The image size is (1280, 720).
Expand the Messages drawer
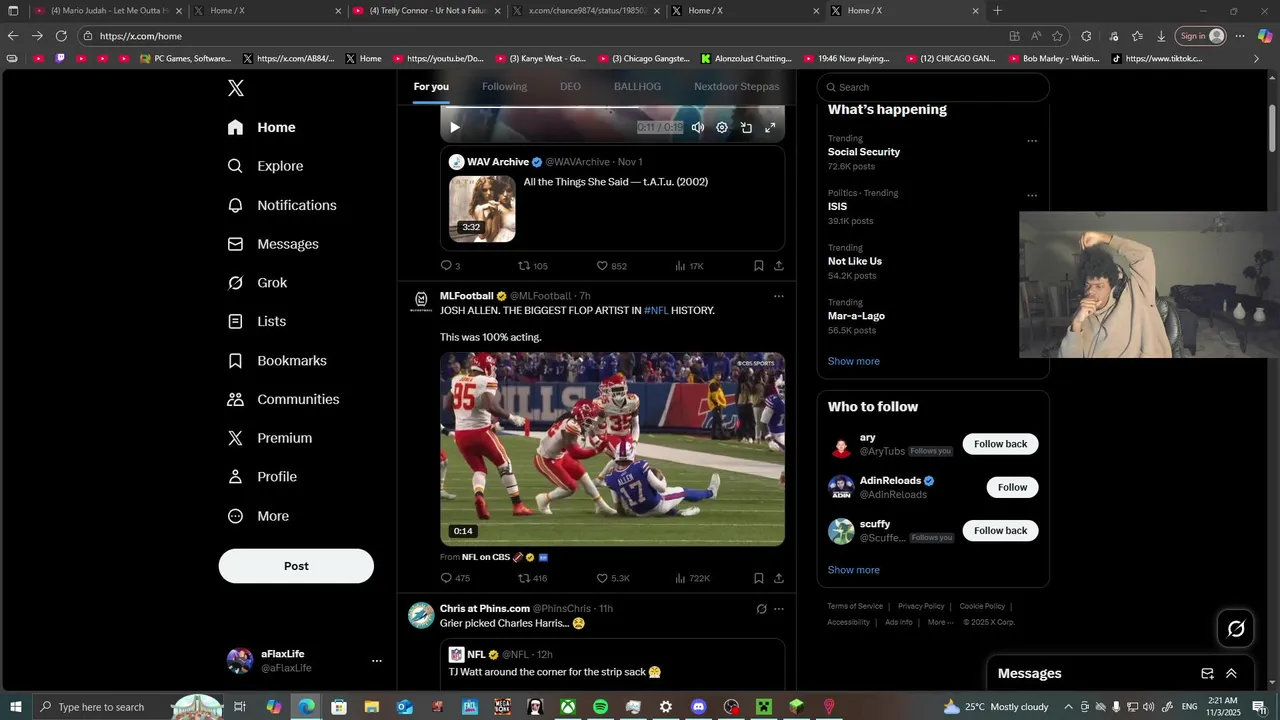click(x=1231, y=673)
